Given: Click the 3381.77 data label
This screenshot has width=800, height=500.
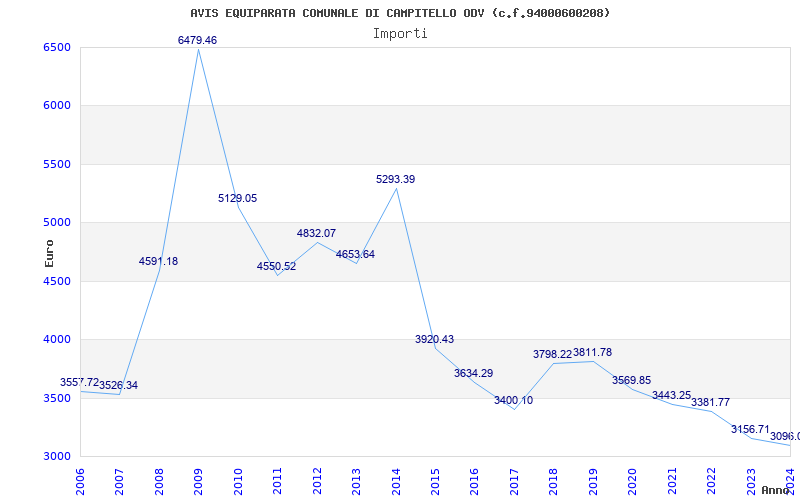Looking at the screenshot, I should (x=711, y=403).
